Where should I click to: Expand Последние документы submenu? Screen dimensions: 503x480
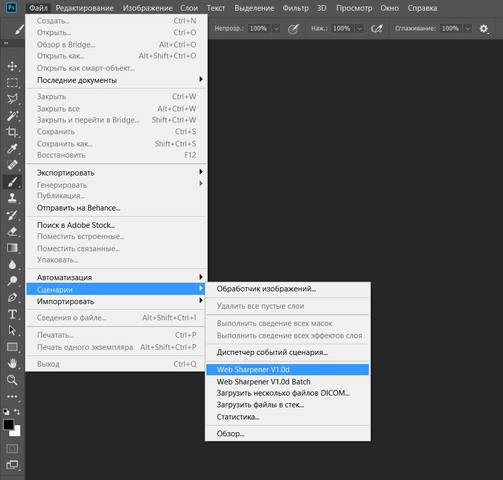116,80
